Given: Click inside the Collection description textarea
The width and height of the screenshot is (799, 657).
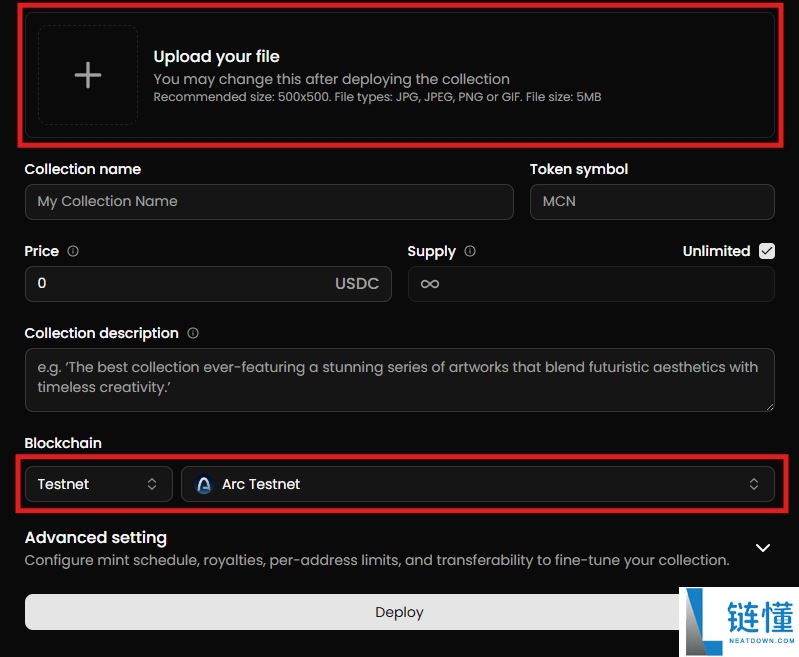Looking at the screenshot, I should [398, 379].
